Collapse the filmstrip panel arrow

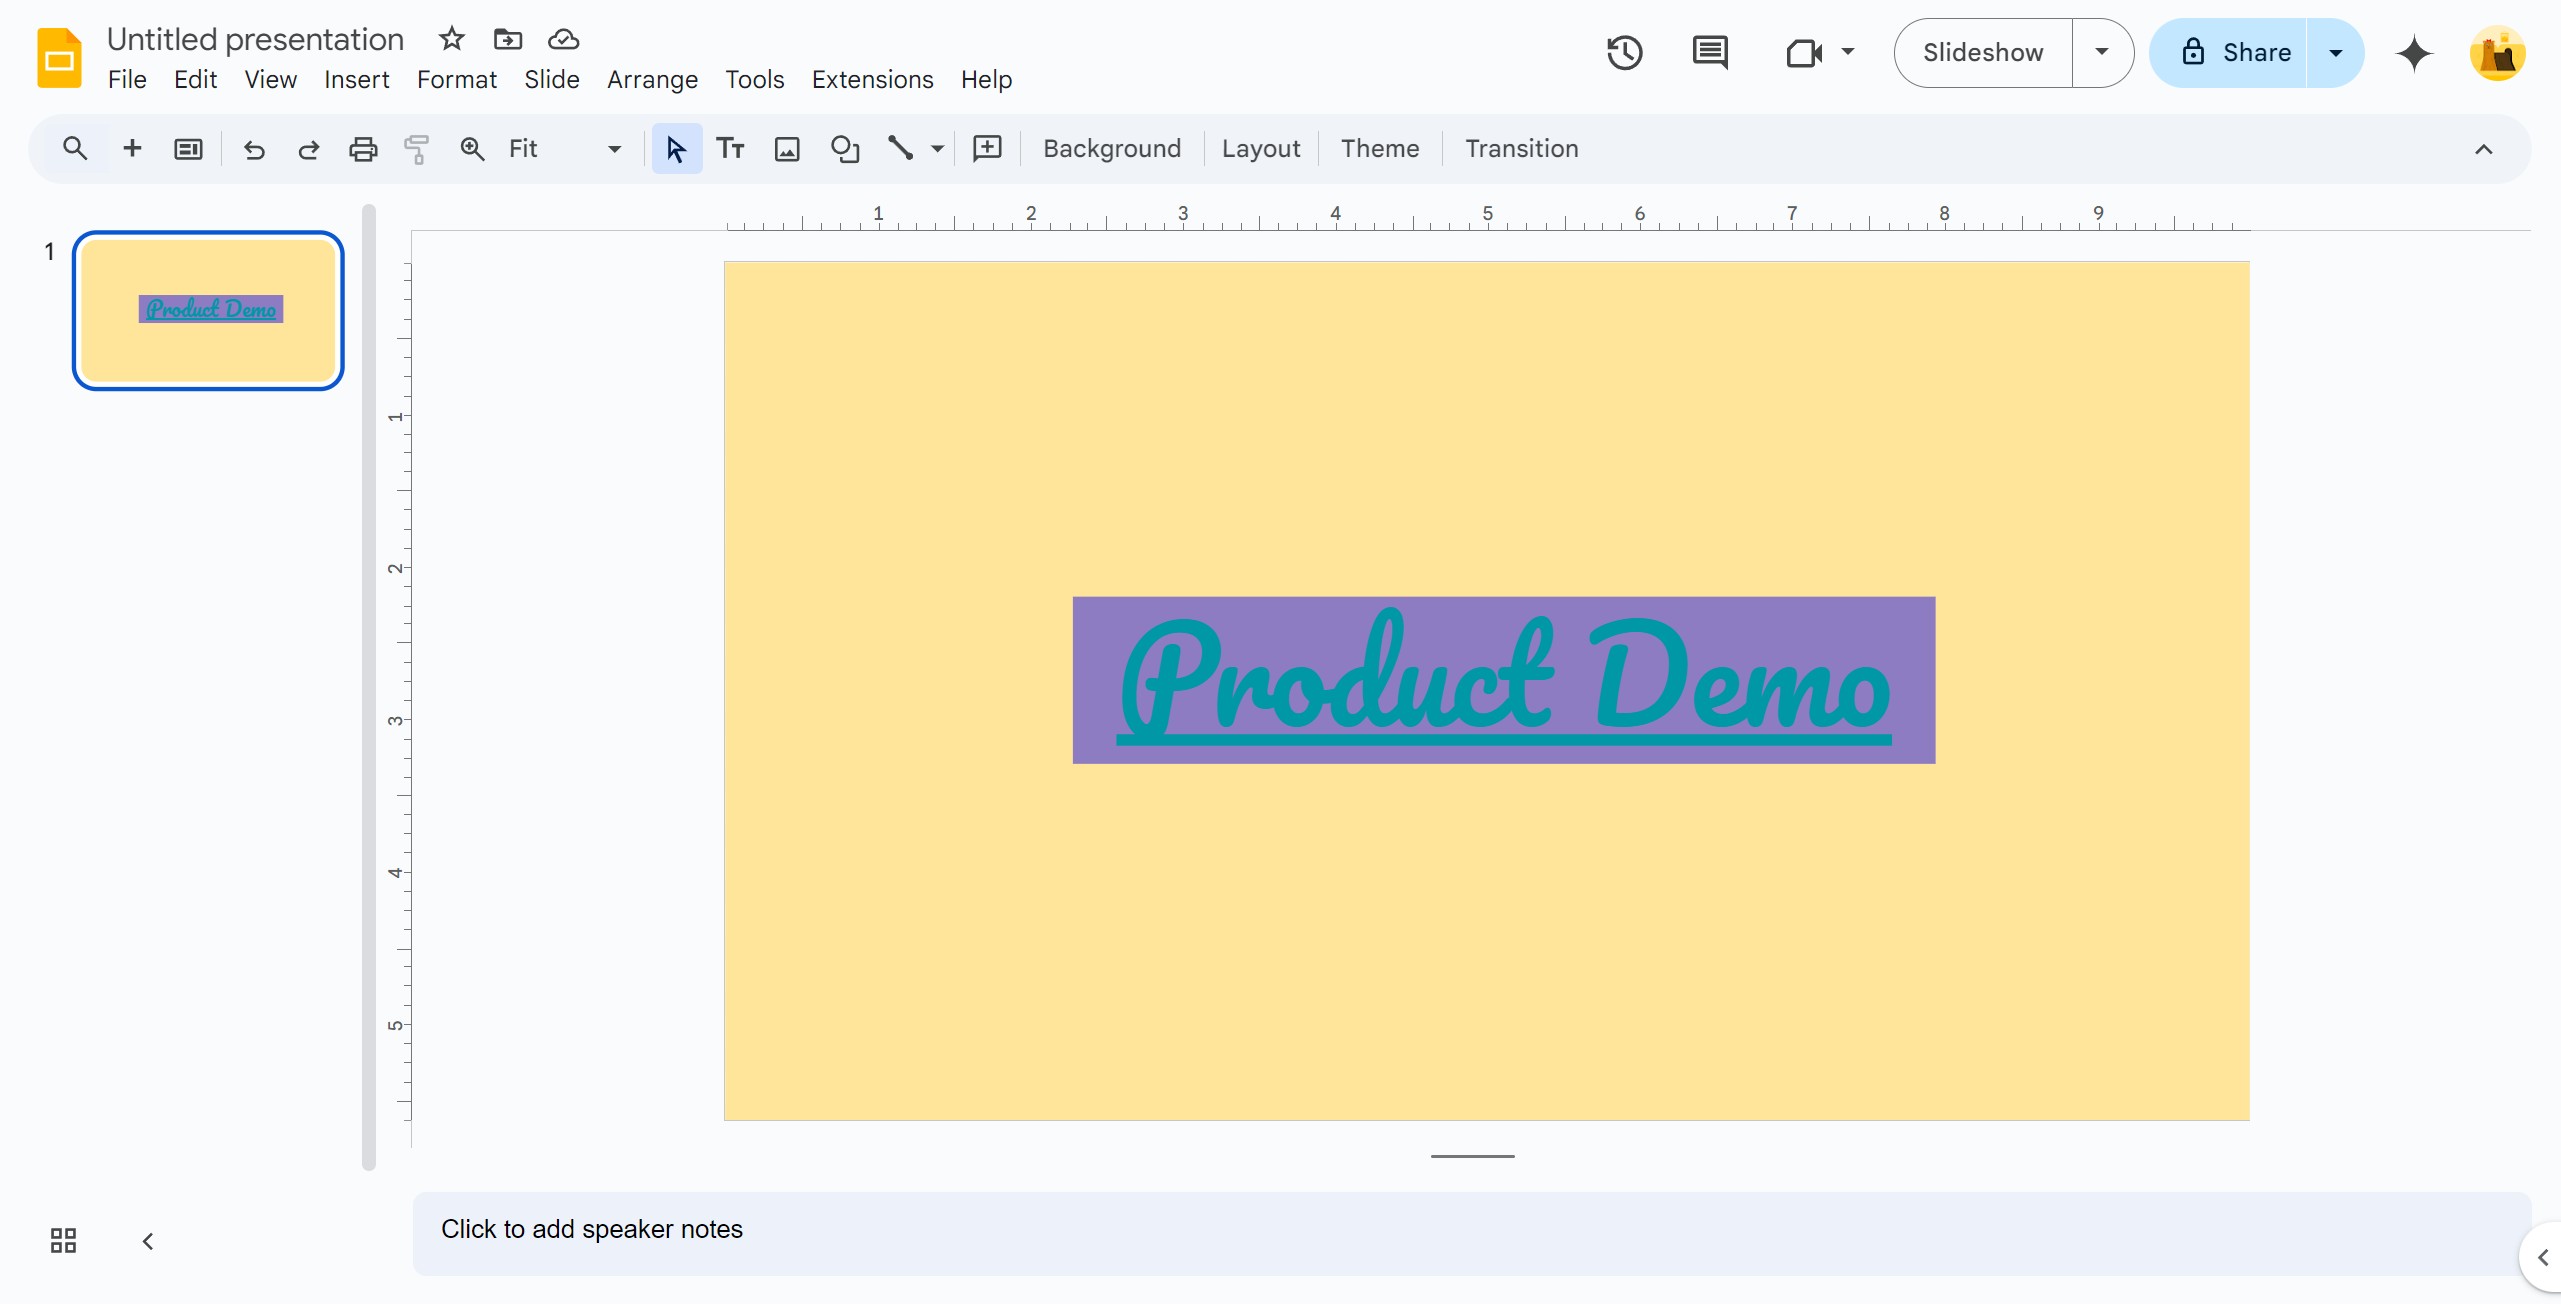point(148,1241)
